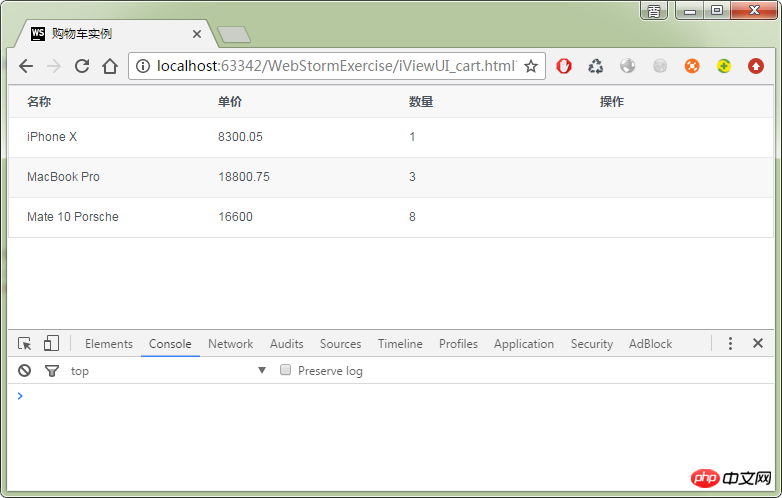This screenshot has width=782, height=498.
Task: Close the DevTools panel
Action: 758,343
